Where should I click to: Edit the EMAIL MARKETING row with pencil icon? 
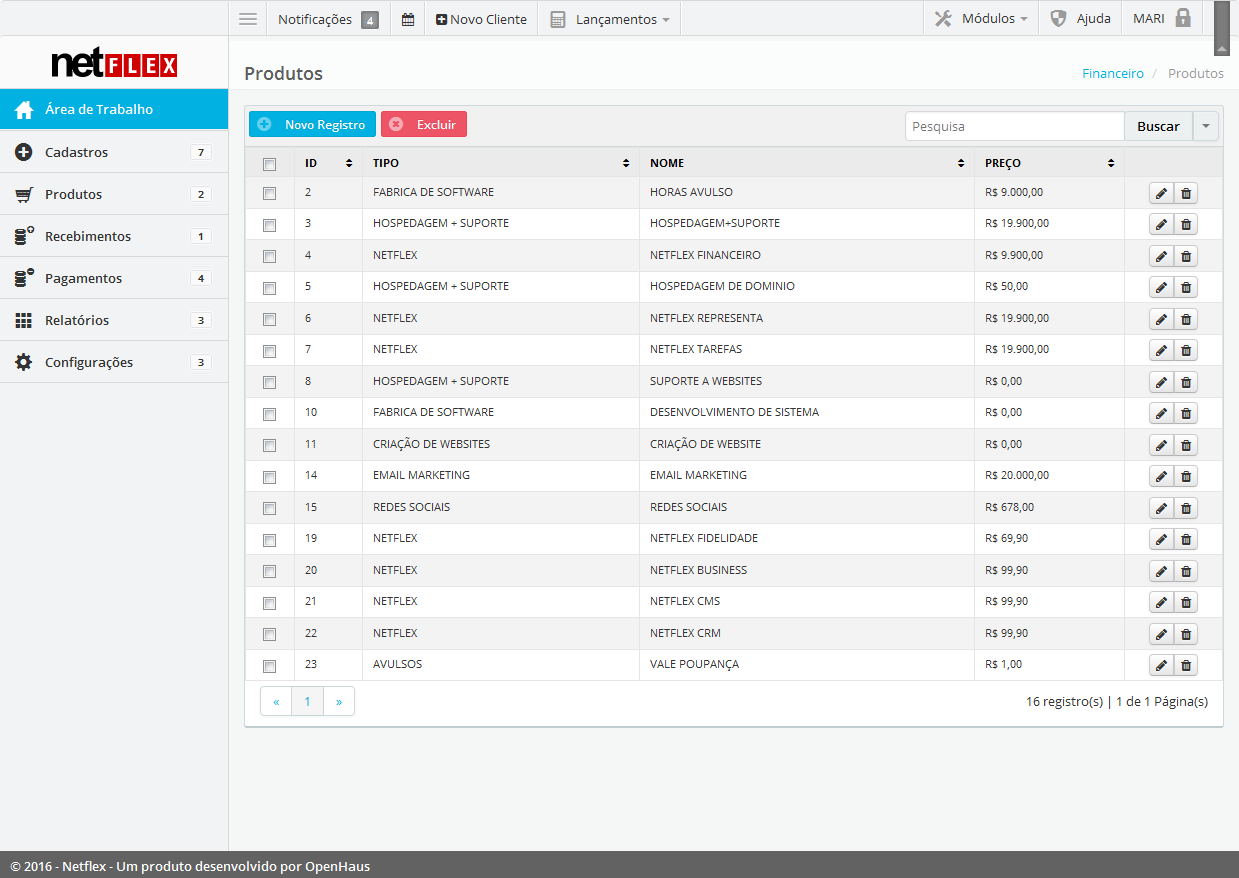pos(1161,477)
